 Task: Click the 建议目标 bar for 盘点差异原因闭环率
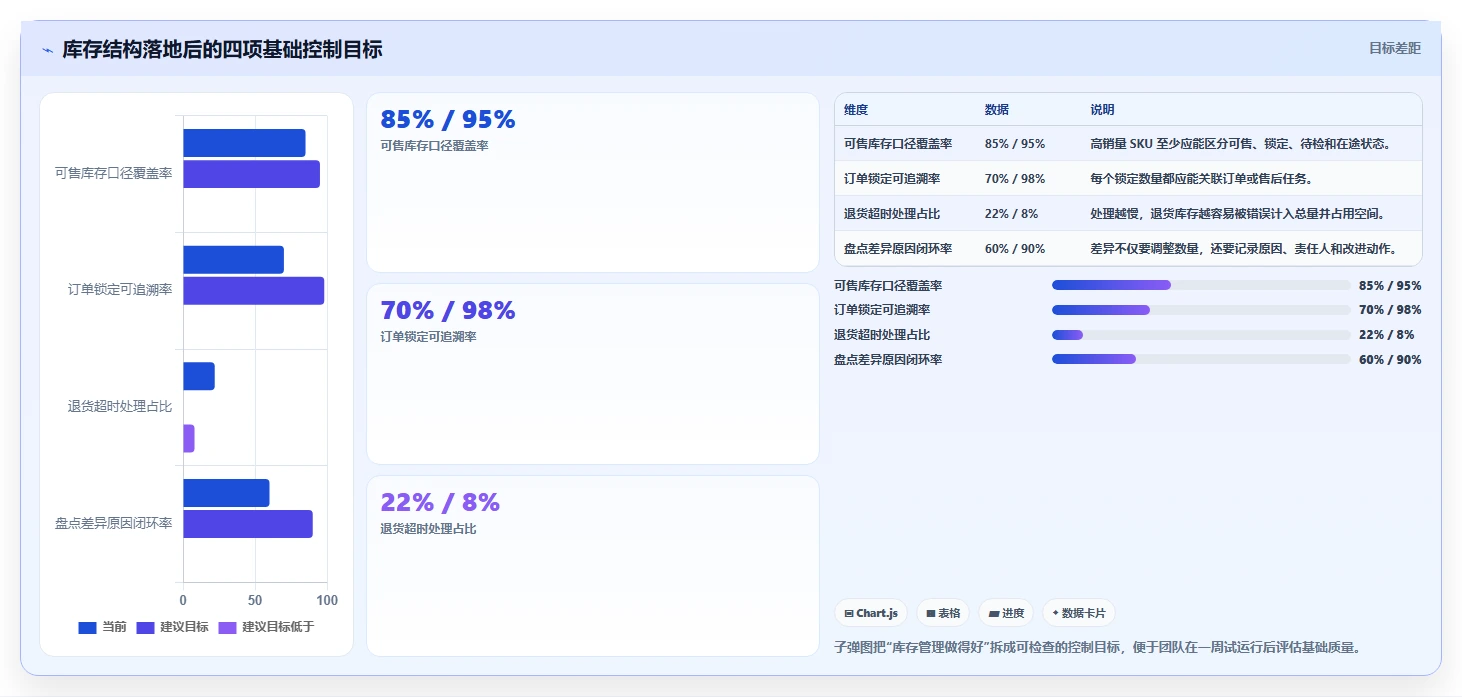point(248,524)
